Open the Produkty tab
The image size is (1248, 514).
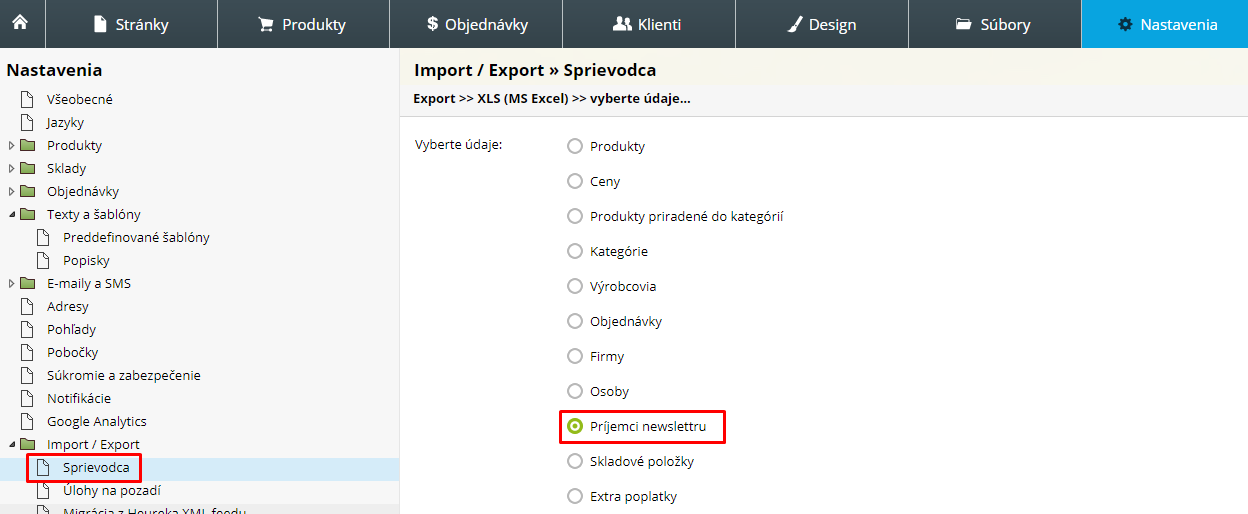tap(303, 24)
